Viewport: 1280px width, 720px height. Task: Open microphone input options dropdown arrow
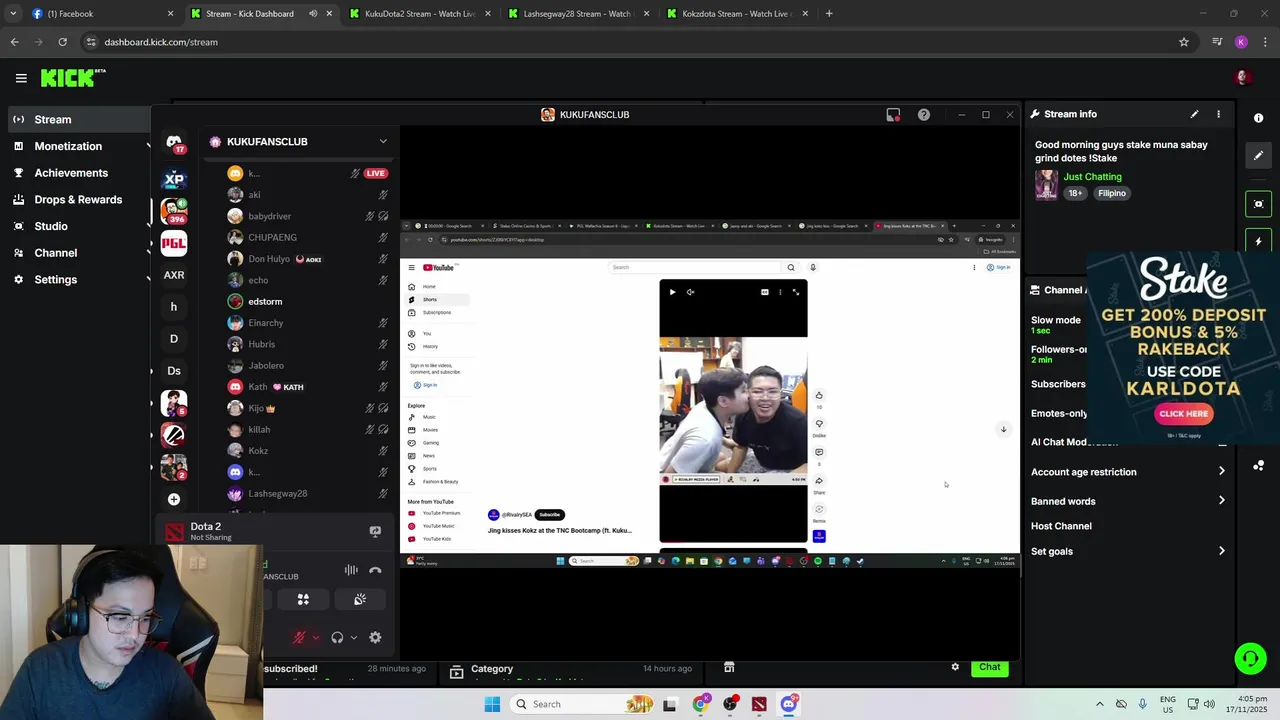(316, 638)
